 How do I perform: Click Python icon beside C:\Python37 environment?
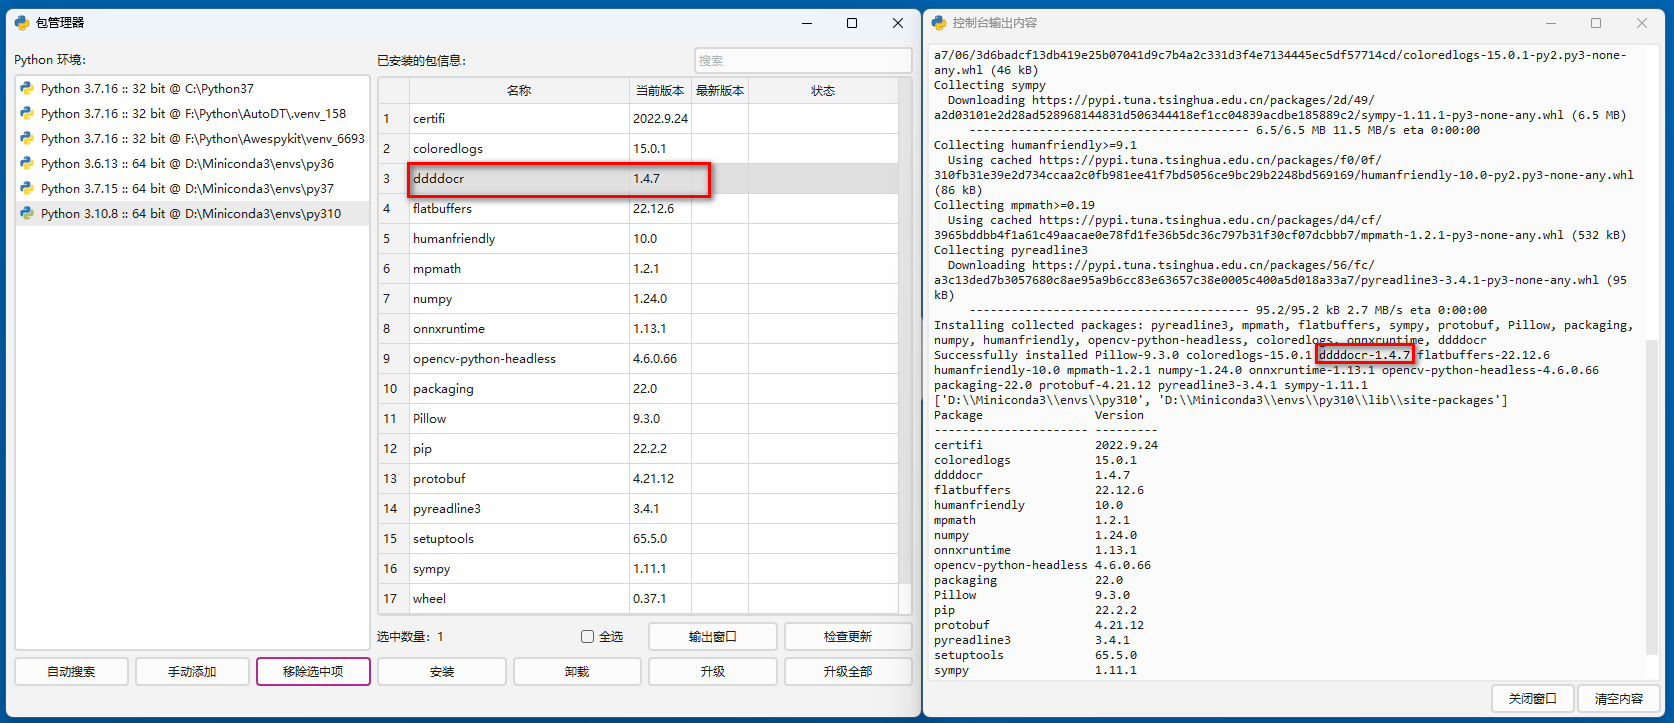coord(27,88)
